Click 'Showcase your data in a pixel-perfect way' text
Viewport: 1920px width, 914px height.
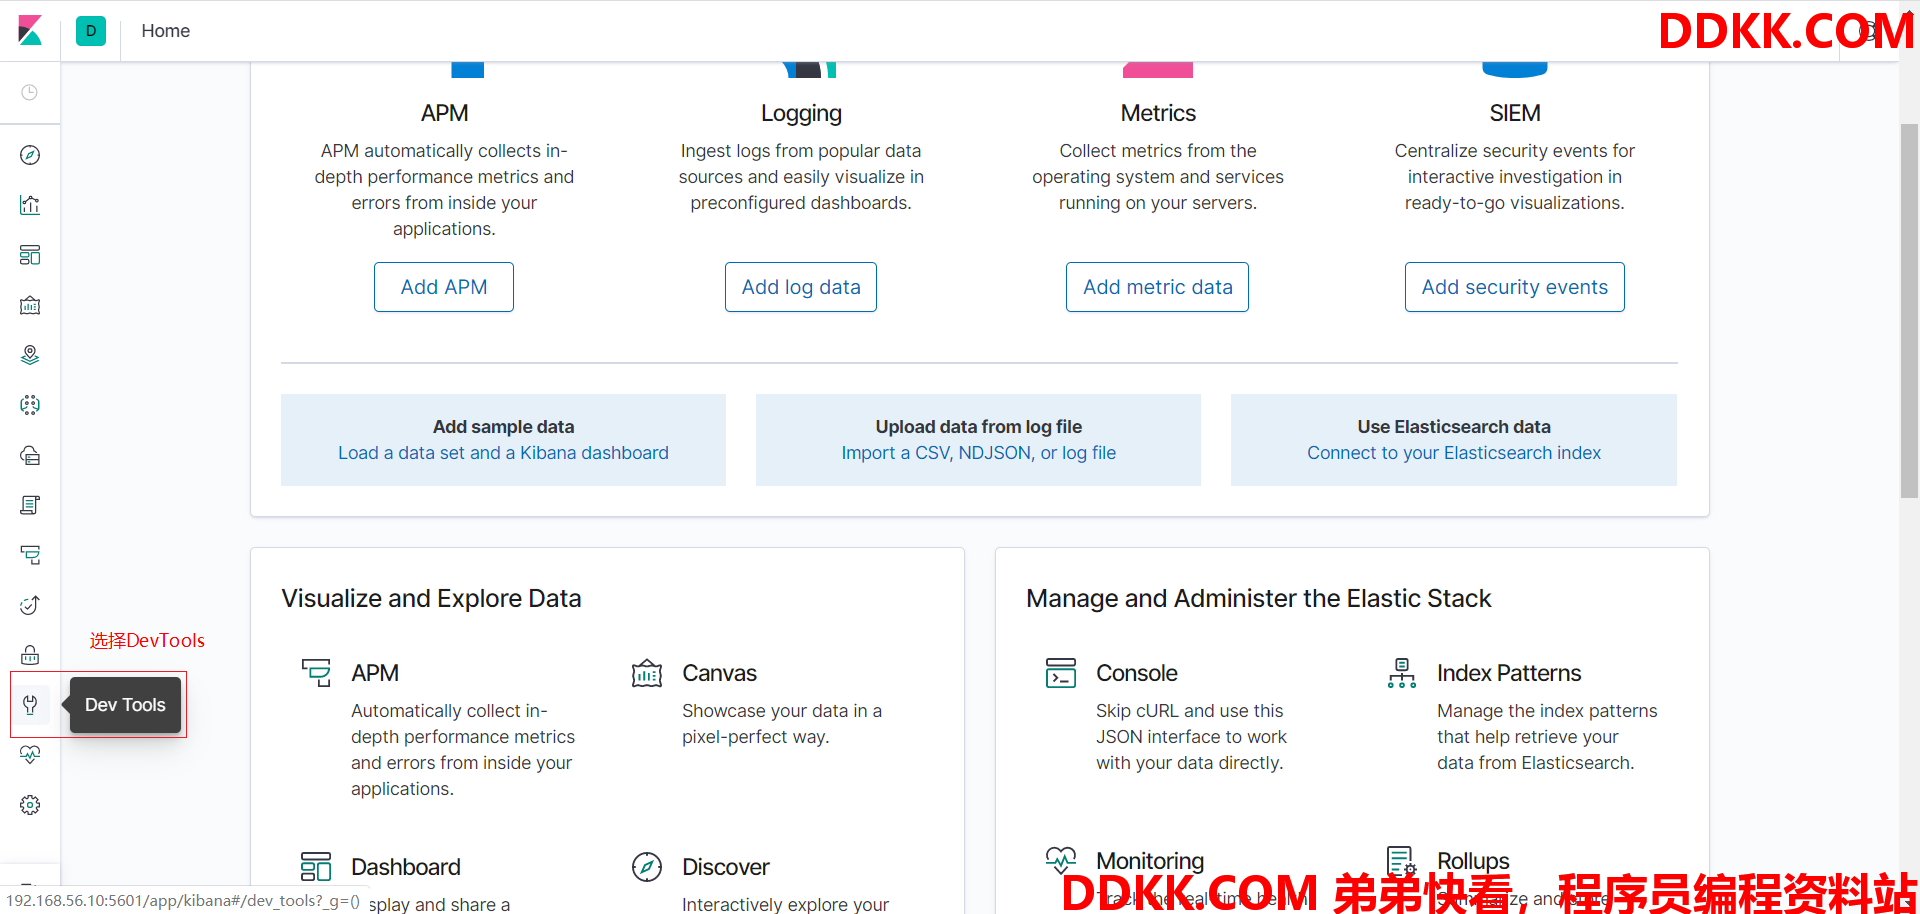click(782, 724)
